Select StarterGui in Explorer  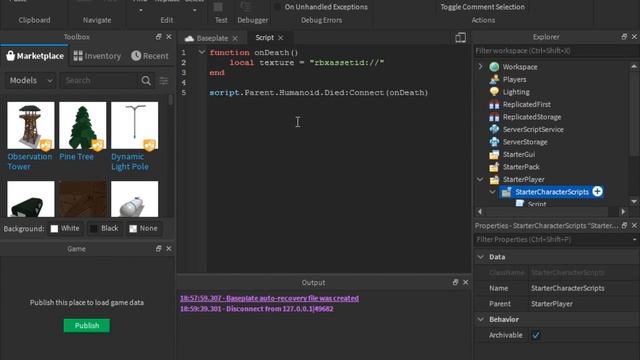click(519, 154)
